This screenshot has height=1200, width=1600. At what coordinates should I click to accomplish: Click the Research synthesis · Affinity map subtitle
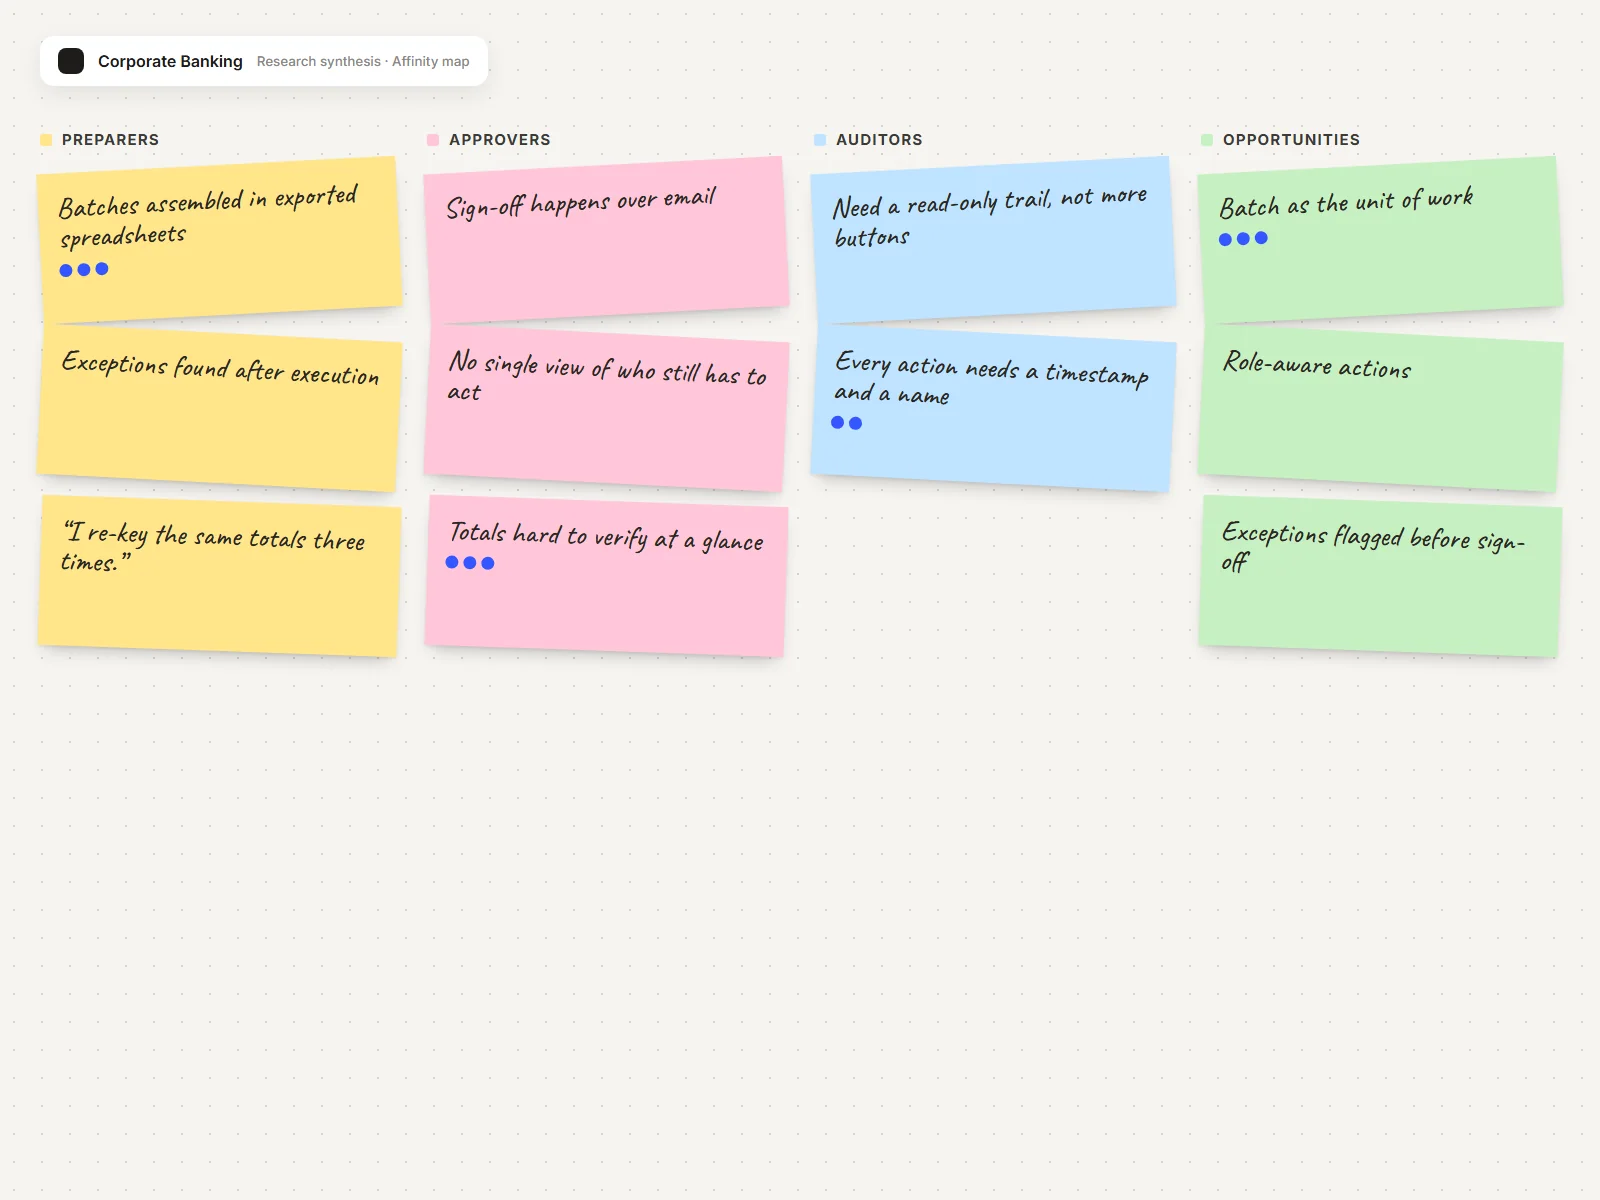(363, 61)
